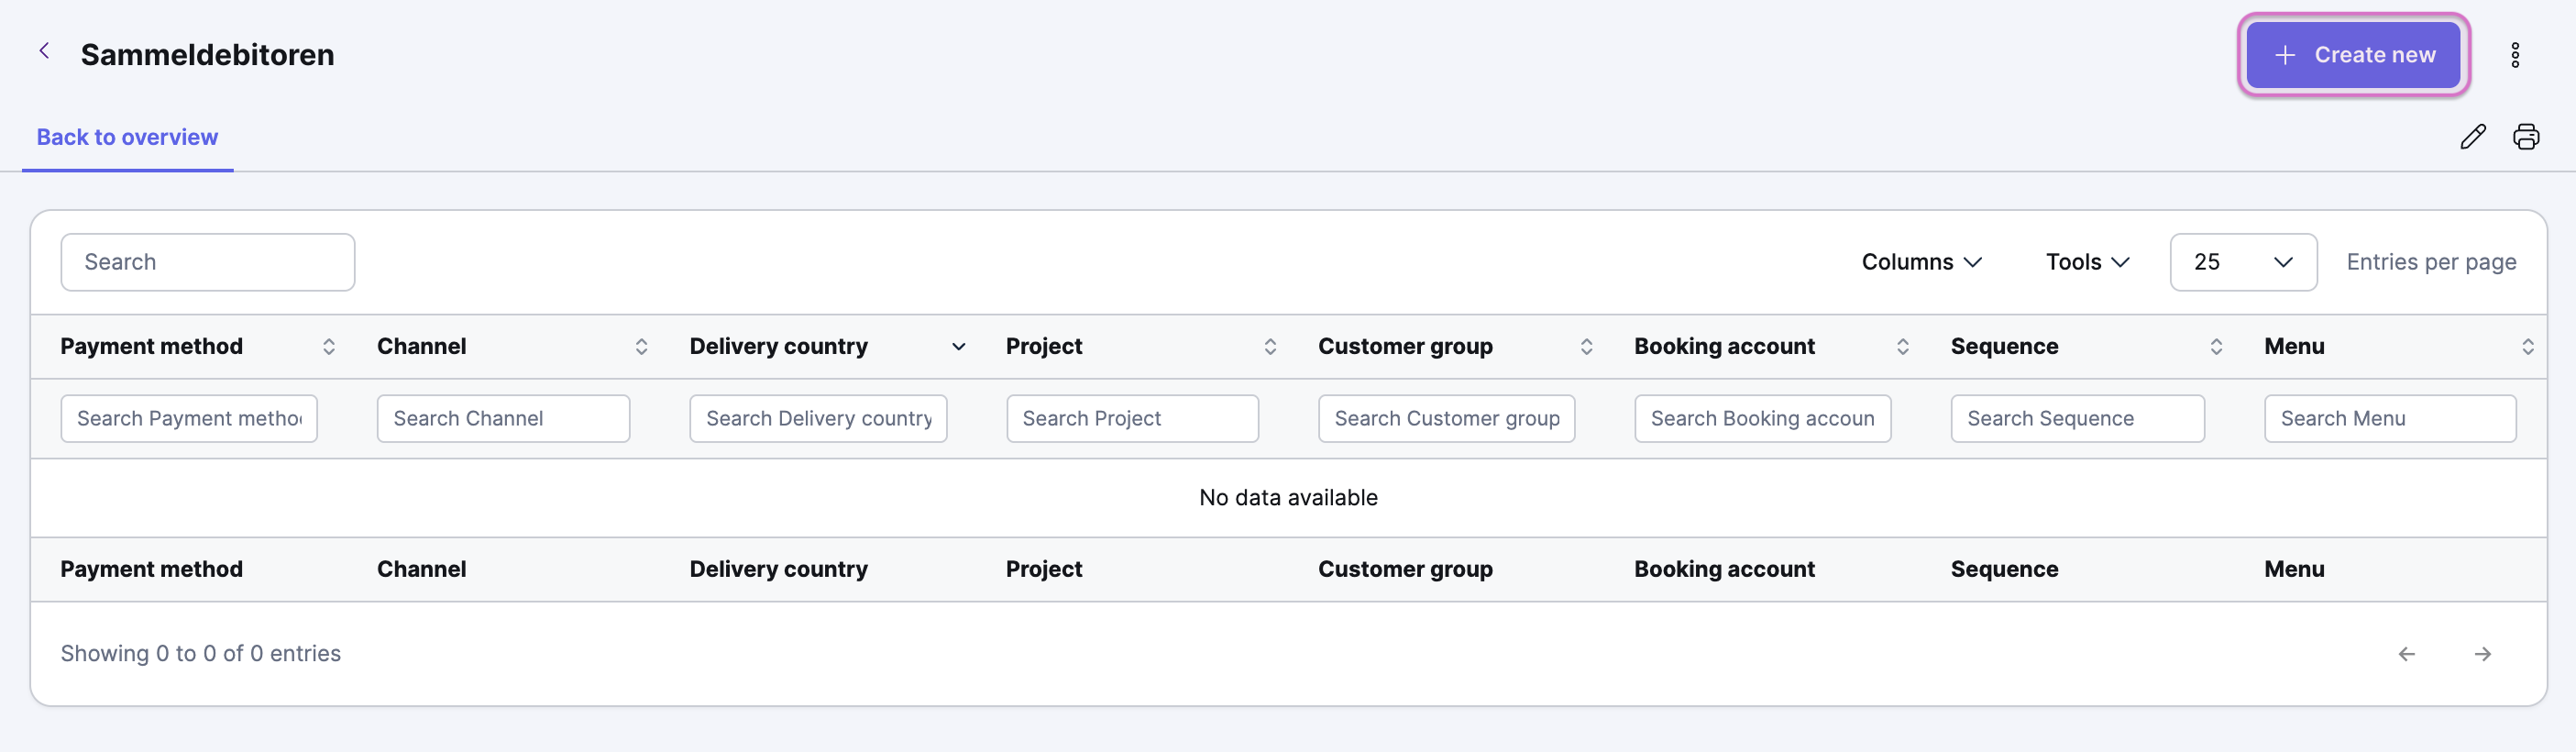
Task: Sort by Payment method column arrows
Action: pos(329,347)
